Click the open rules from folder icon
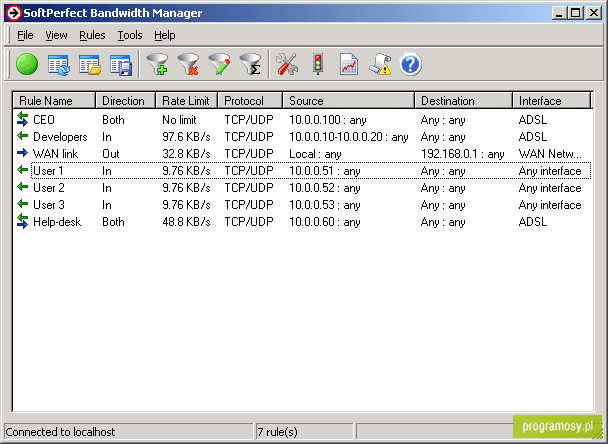This screenshot has width=608, height=444. pyautogui.click(x=90, y=65)
